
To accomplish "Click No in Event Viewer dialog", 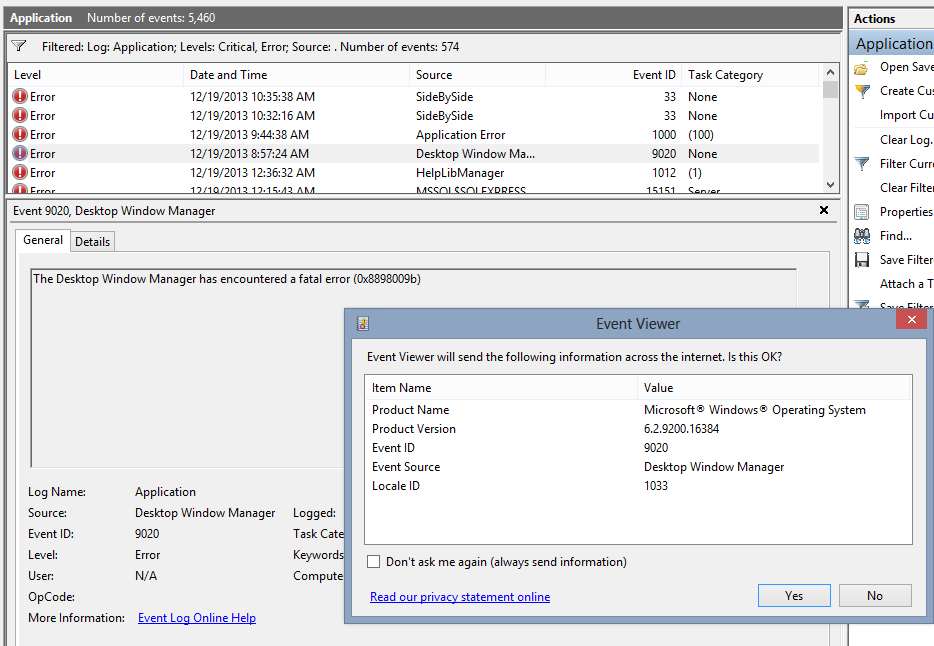I will 875,595.
